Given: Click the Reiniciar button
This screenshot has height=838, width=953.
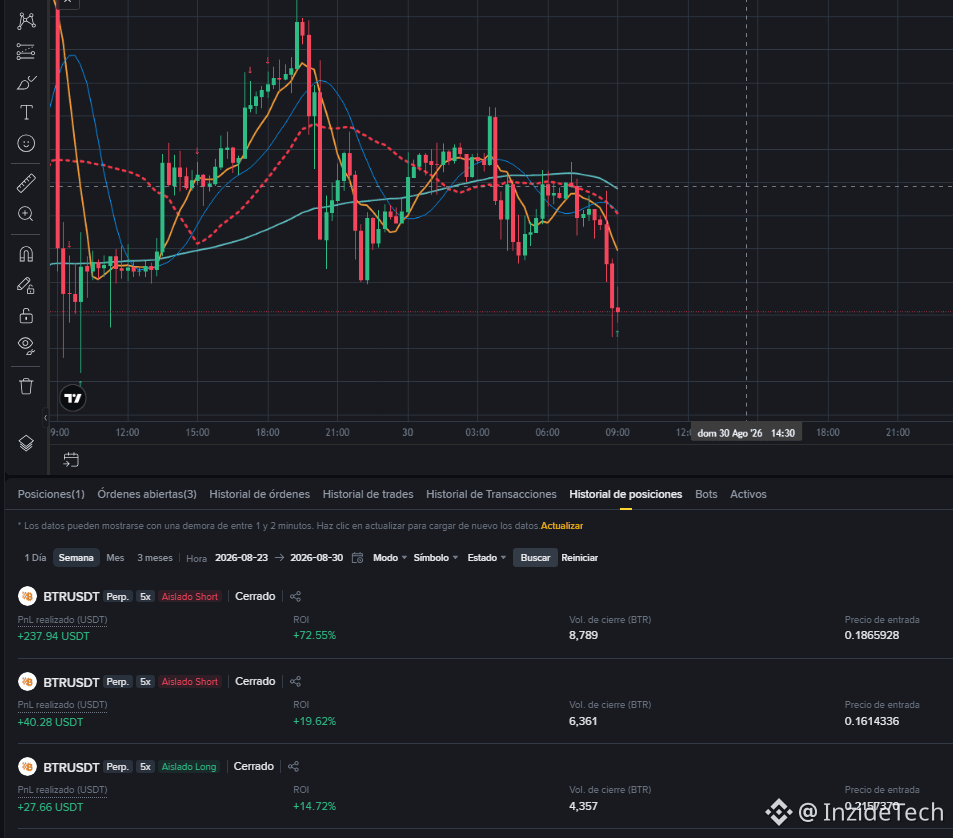Looking at the screenshot, I should coord(579,557).
